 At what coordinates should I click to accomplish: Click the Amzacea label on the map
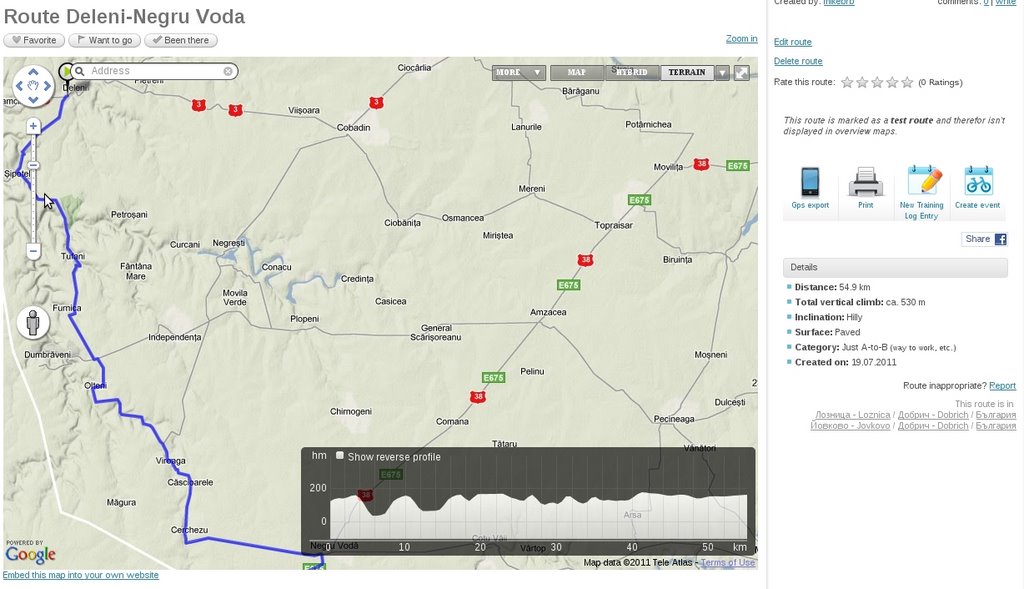(x=548, y=312)
